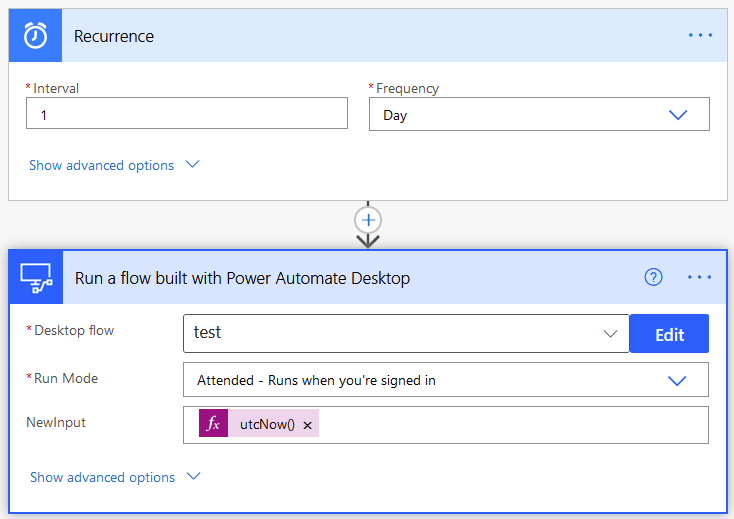Viewport: 734px width, 519px height.
Task: Click the Frequency field label
Action: point(407,88)
